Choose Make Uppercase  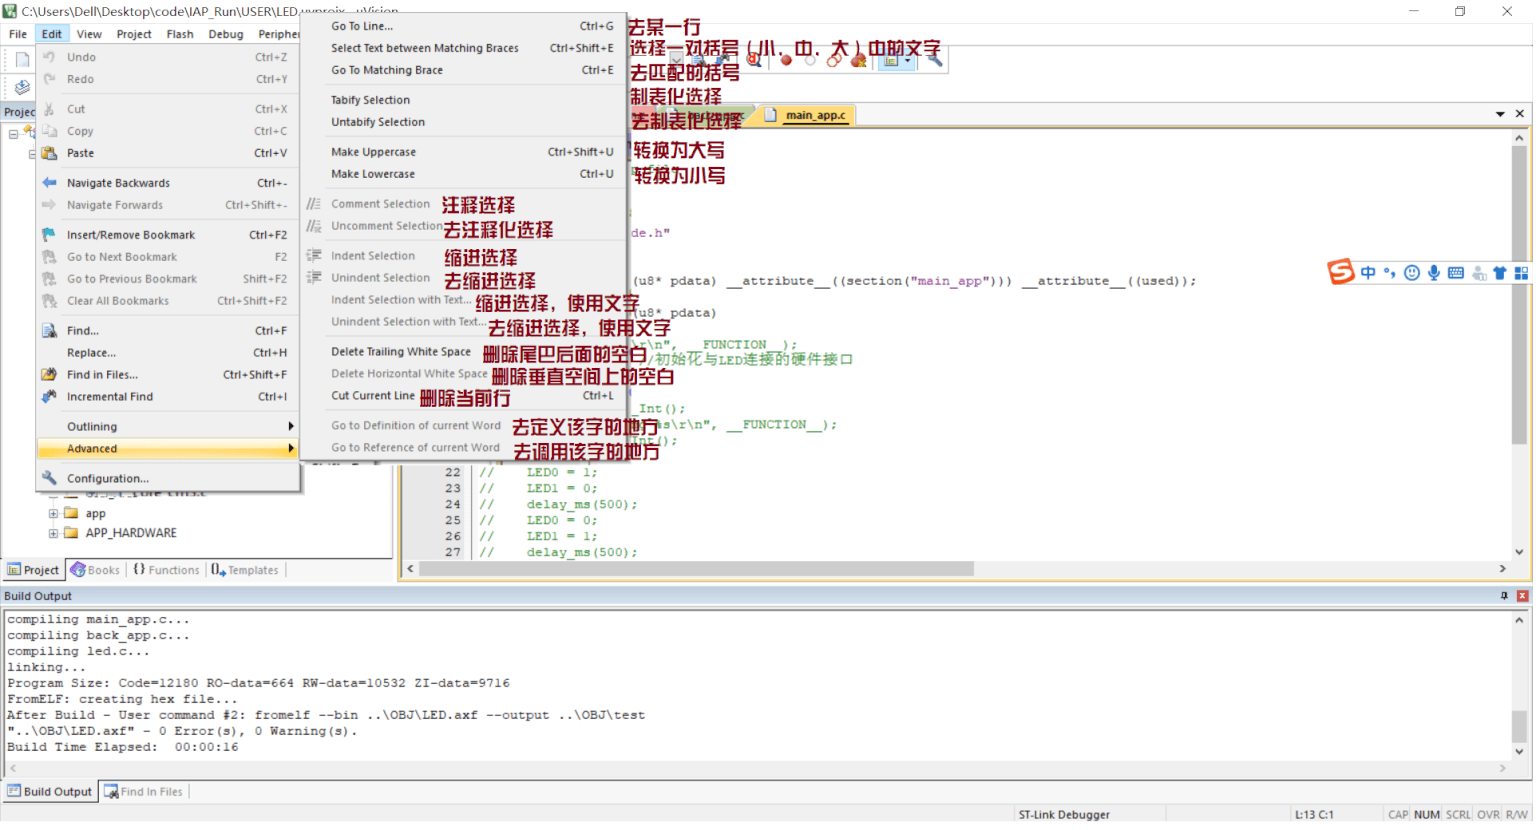pyautogui.click(x=464, y=152)
